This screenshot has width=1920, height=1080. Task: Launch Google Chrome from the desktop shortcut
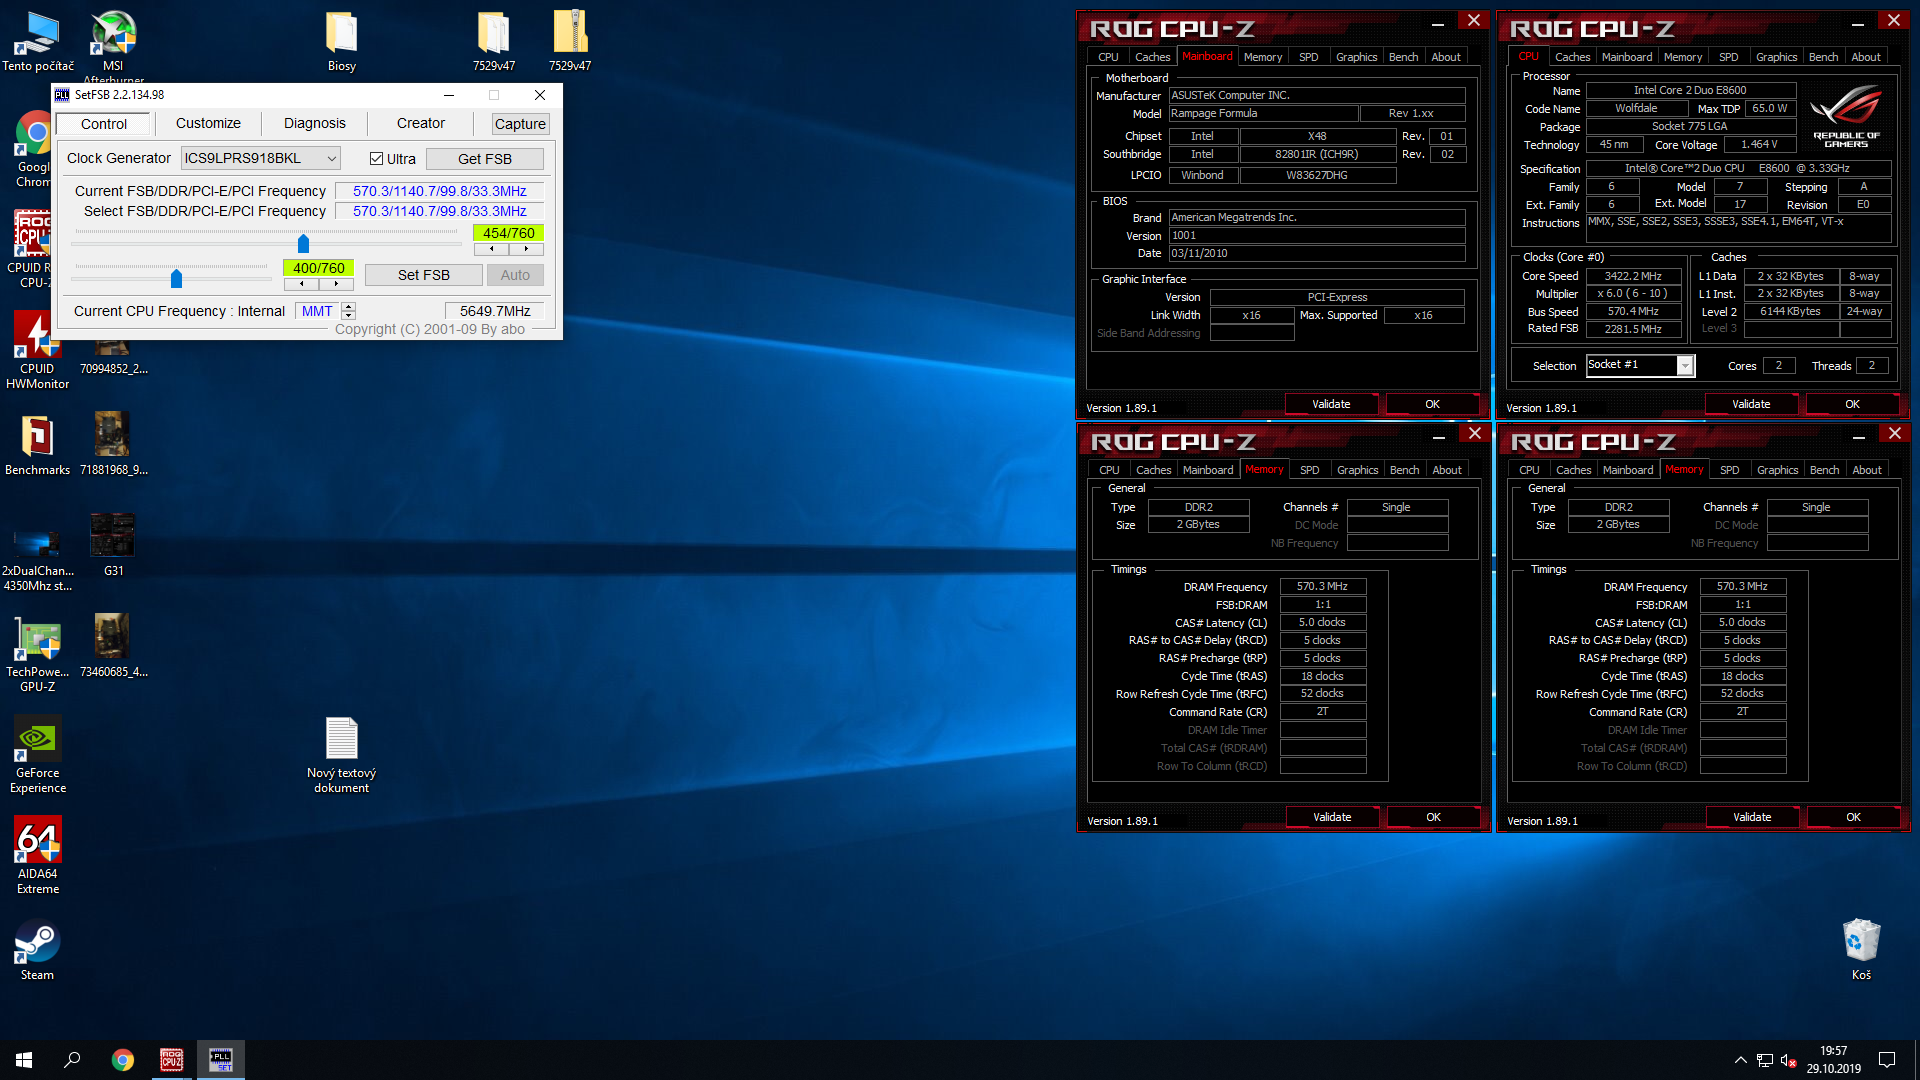[x=34, y=150]
